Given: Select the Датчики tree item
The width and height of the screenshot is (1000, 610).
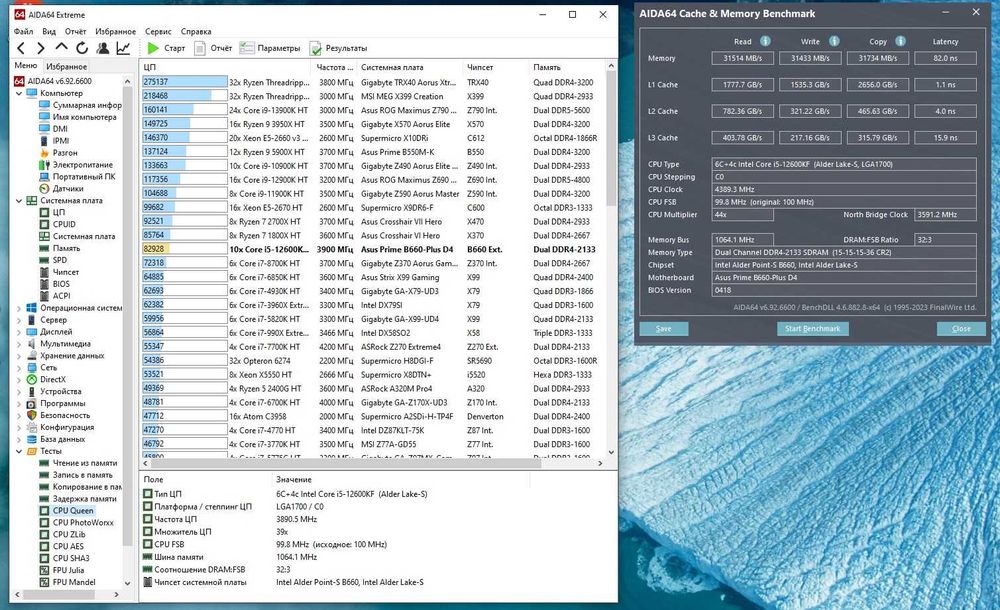Looking at the screenshot, I should click(x=61, y=189).
